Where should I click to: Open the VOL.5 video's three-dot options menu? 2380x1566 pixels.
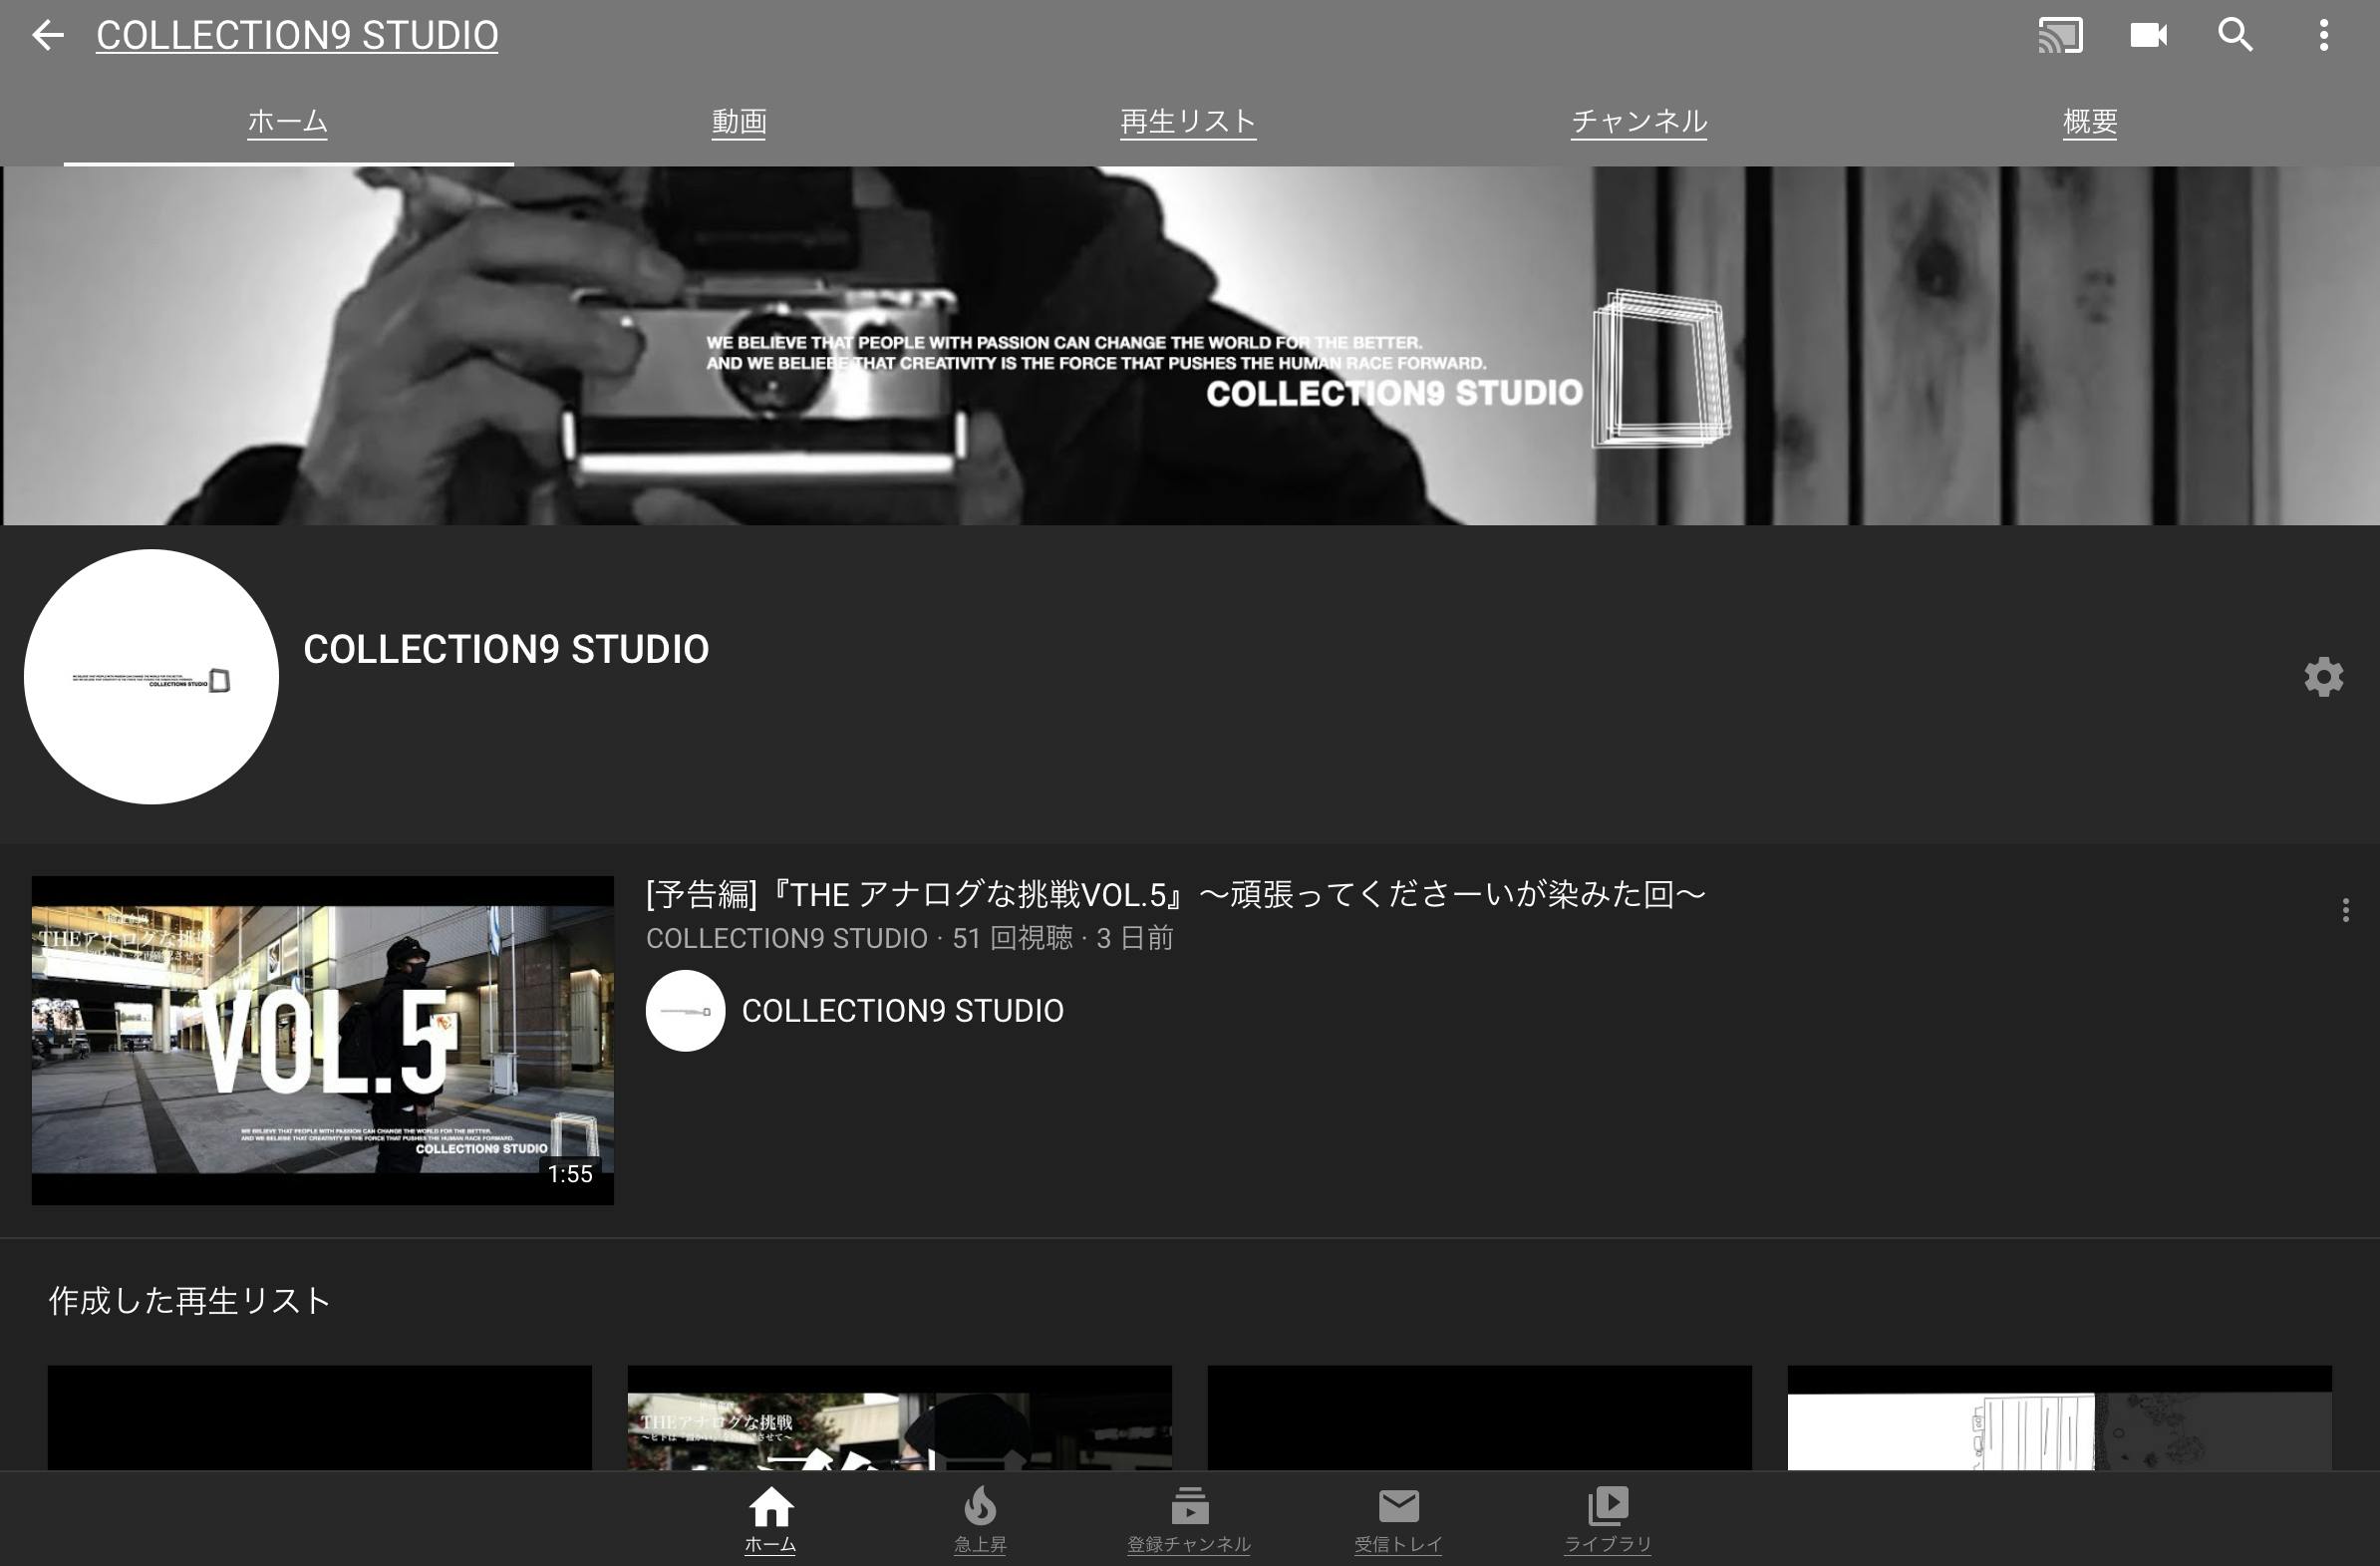(x=2345, y=910)
